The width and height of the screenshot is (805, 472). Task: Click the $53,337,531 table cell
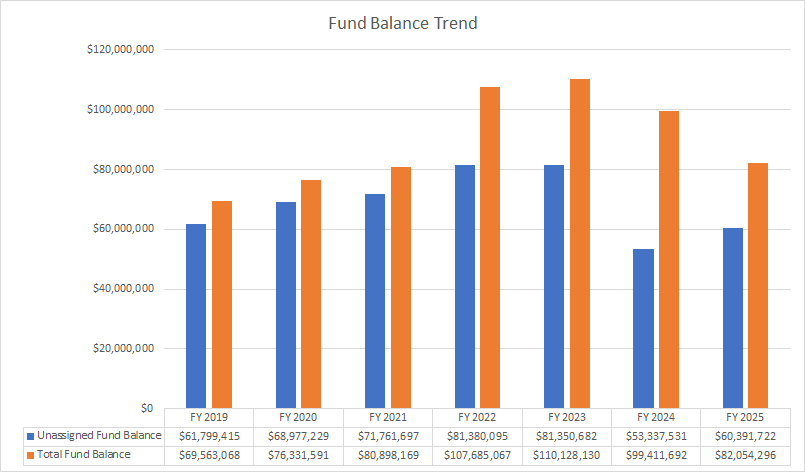(656, 436)
